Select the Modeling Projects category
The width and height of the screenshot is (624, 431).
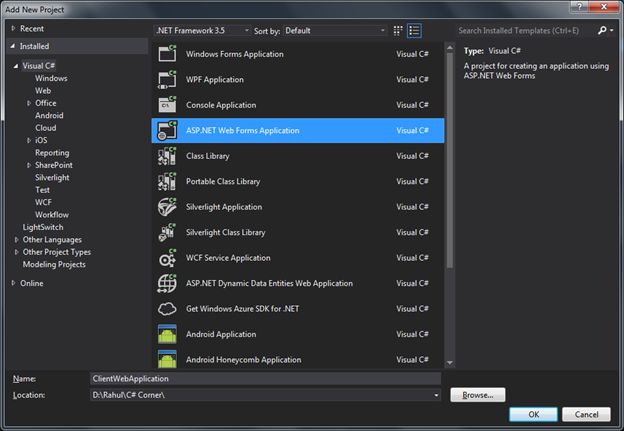pos(54,264)
